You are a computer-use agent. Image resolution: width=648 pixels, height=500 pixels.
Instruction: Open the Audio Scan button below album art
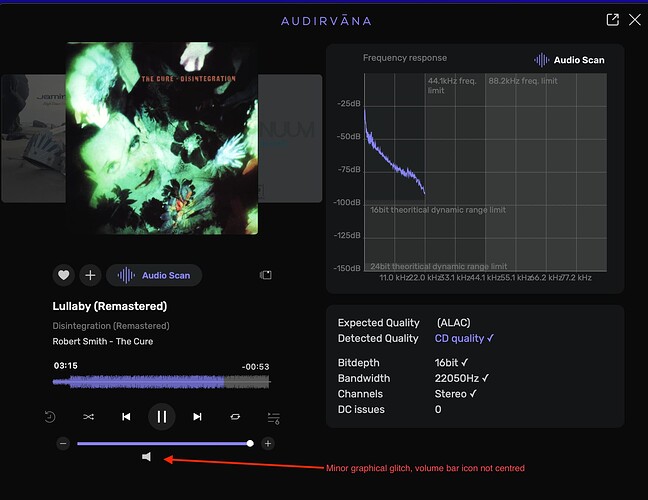point(154,275)
